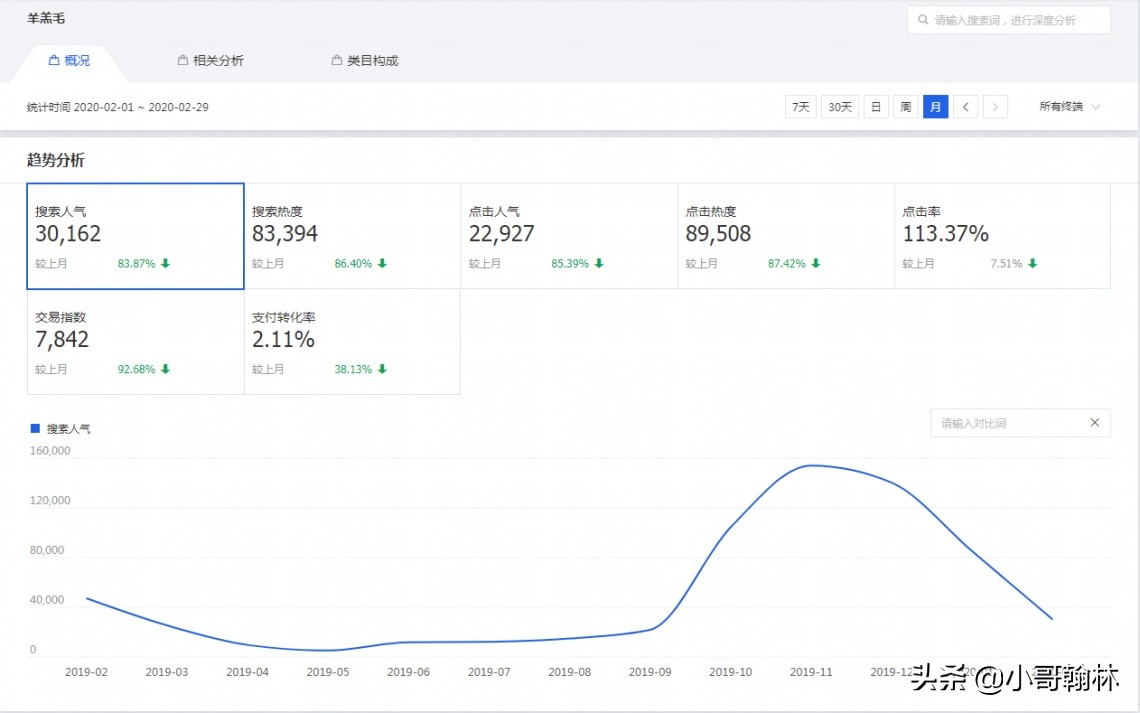Click the next period arrow
The height and width of the screenshot is (713, 1140).
tap(995, 107)
